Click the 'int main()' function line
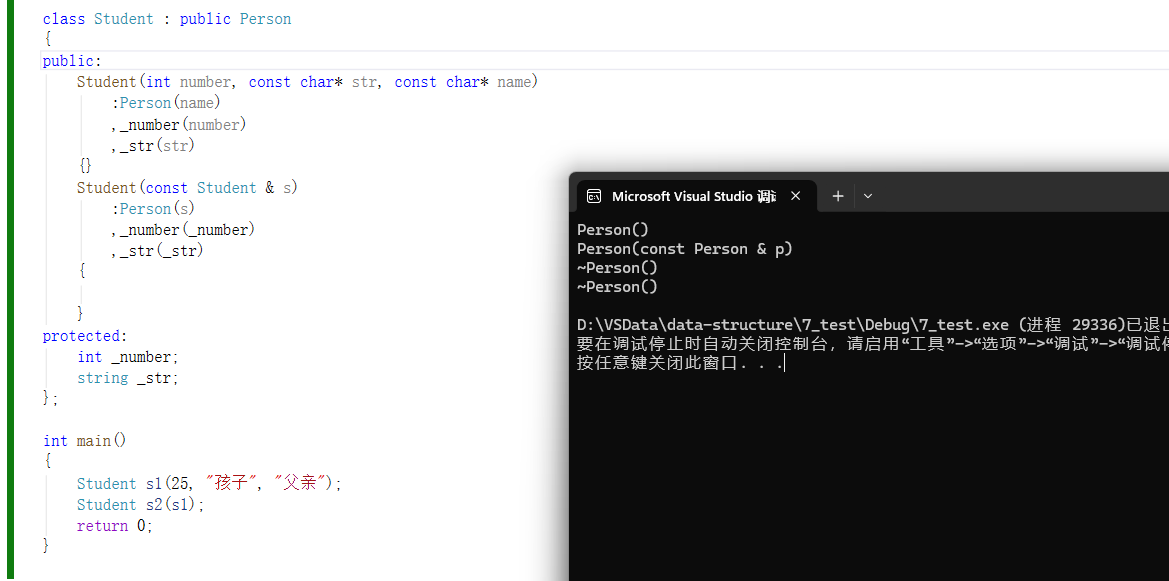The image size is (1169, 581). 85,441
